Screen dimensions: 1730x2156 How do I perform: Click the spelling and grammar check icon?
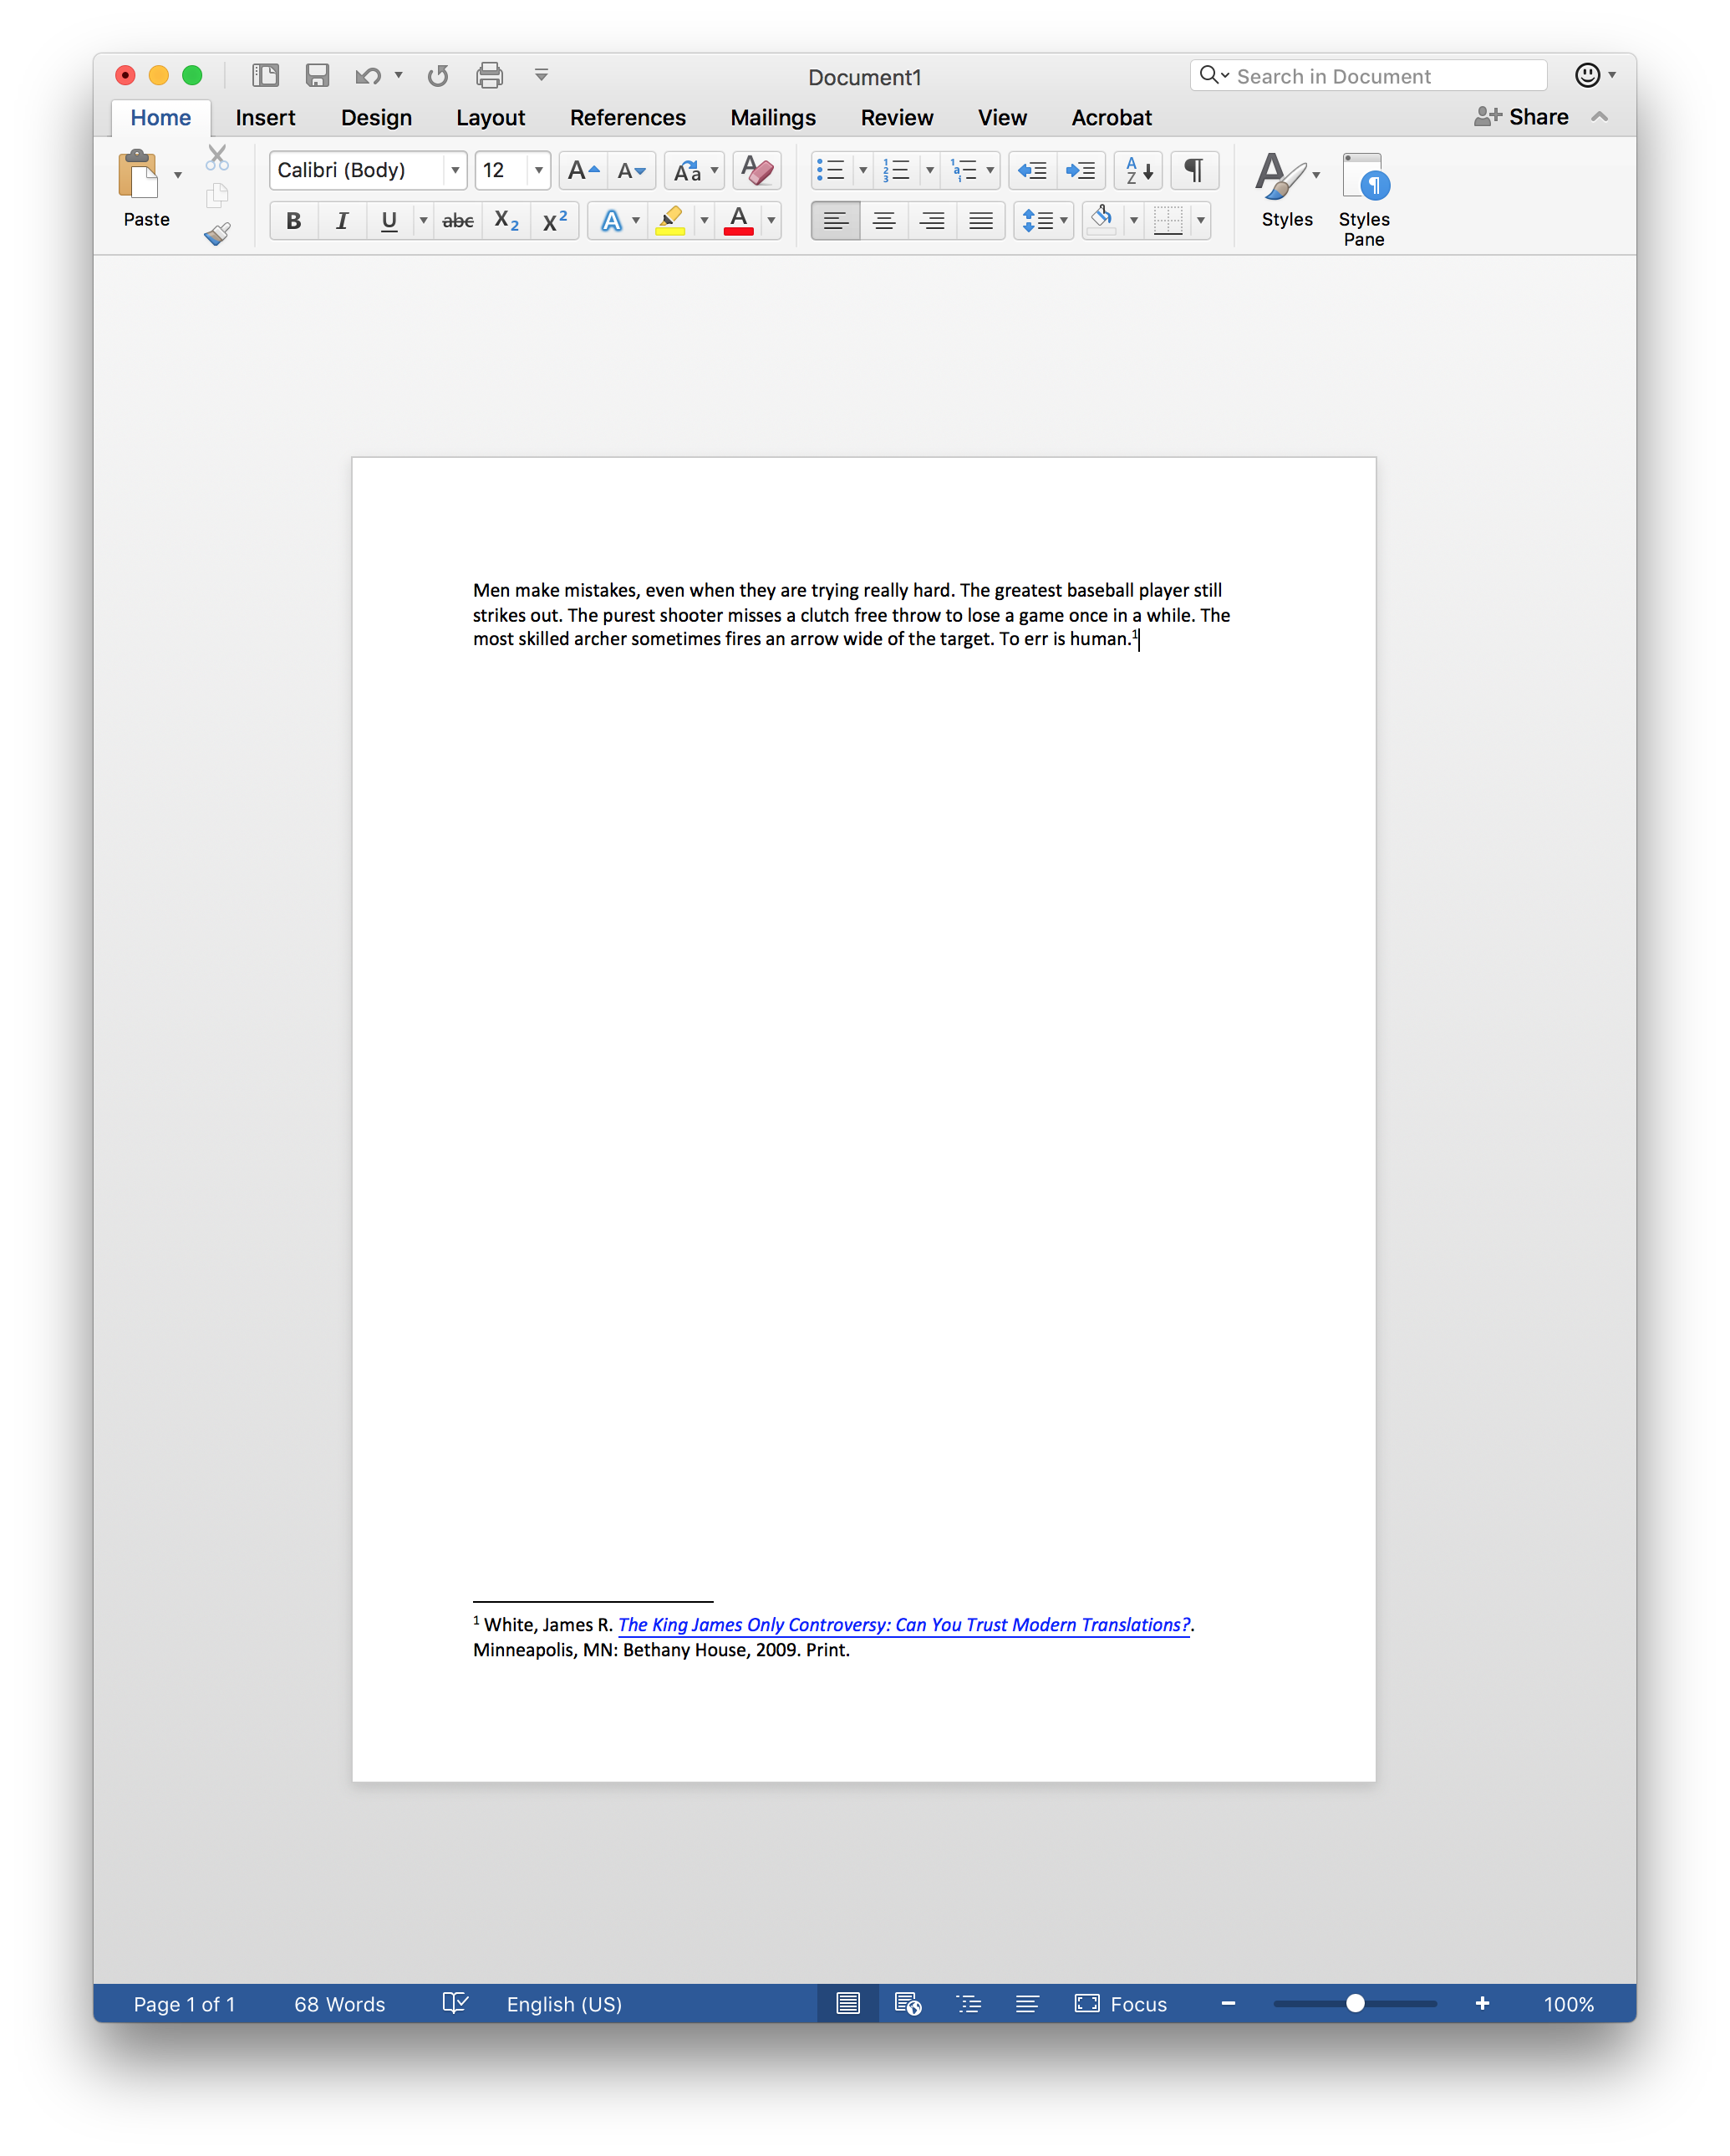coord(455,2003)
